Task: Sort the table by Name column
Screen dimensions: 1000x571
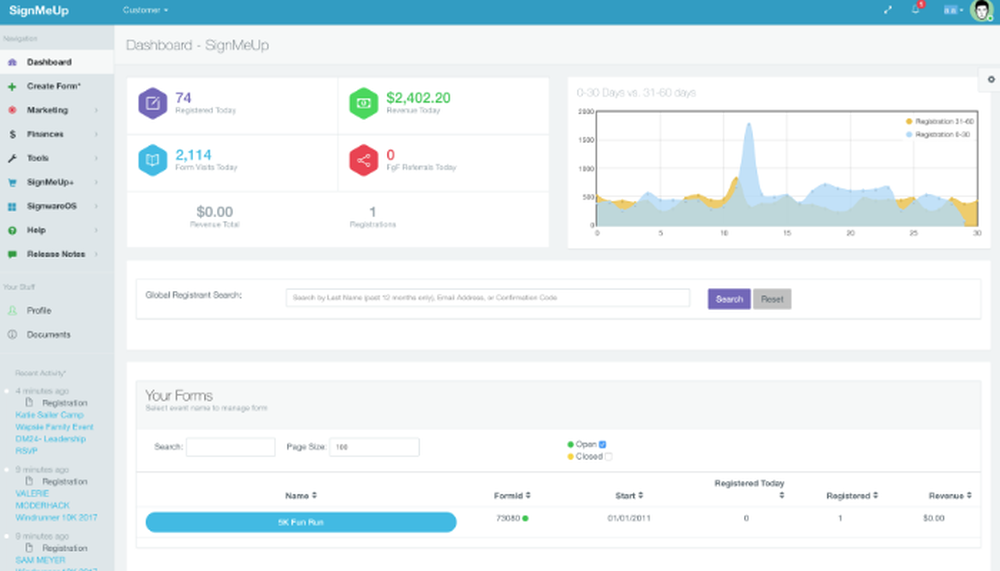Action: [301, 496]
